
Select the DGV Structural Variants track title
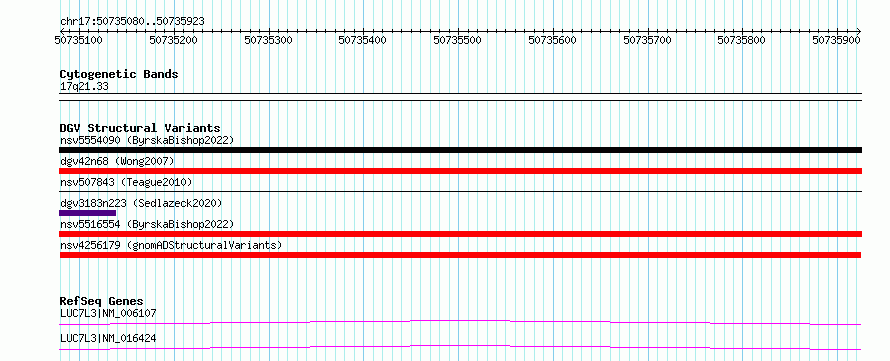(140, 128)
